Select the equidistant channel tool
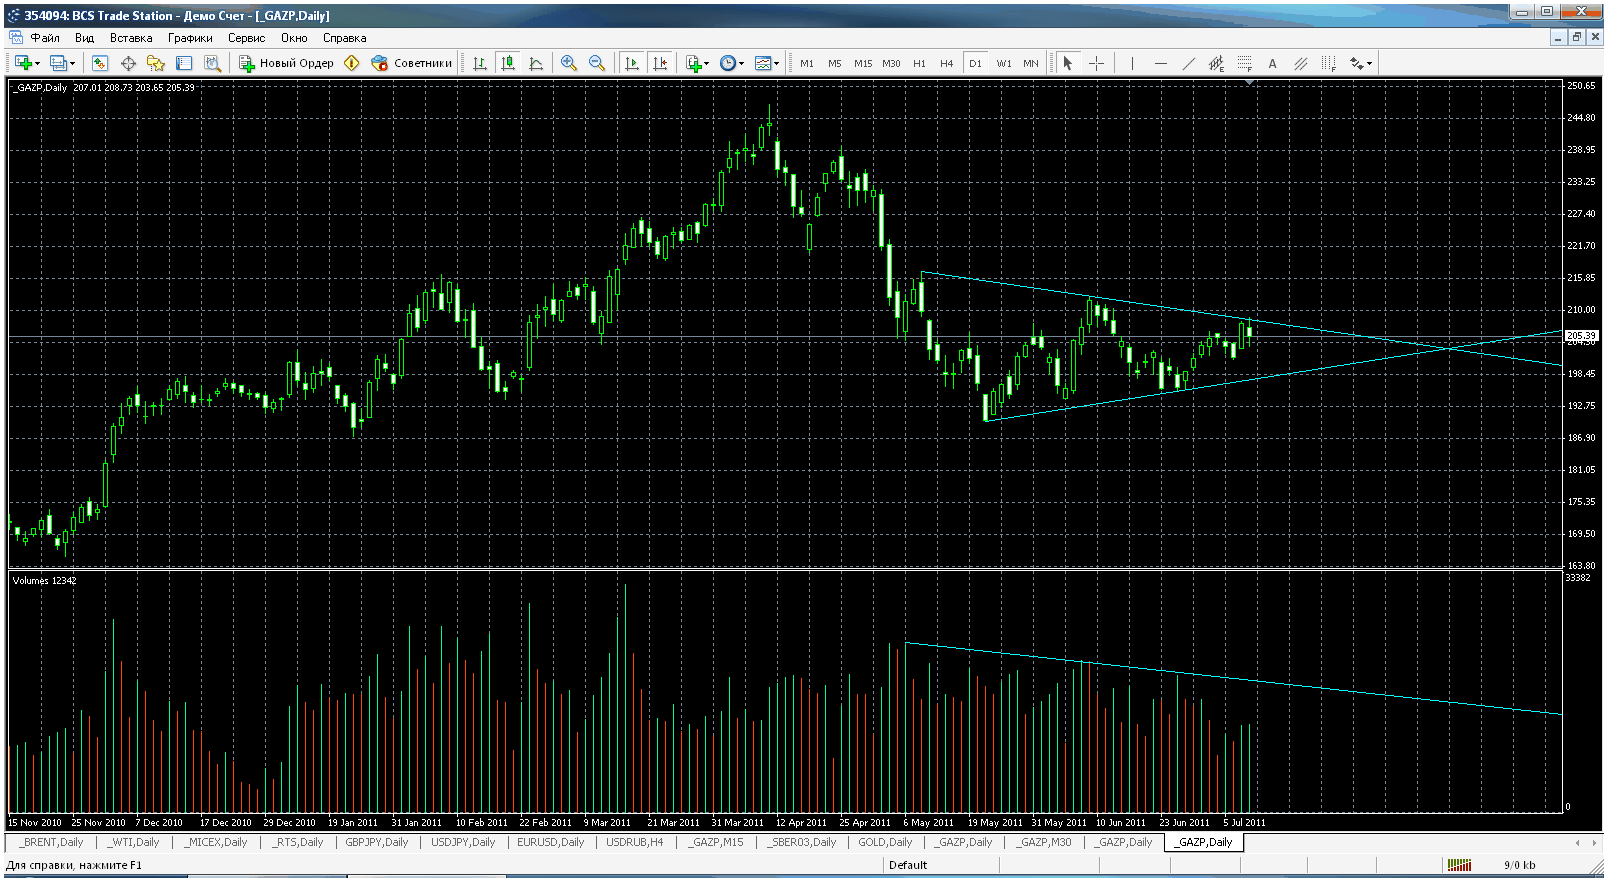This screenshot has width=1608, height=878. (x=1216, y=63)
